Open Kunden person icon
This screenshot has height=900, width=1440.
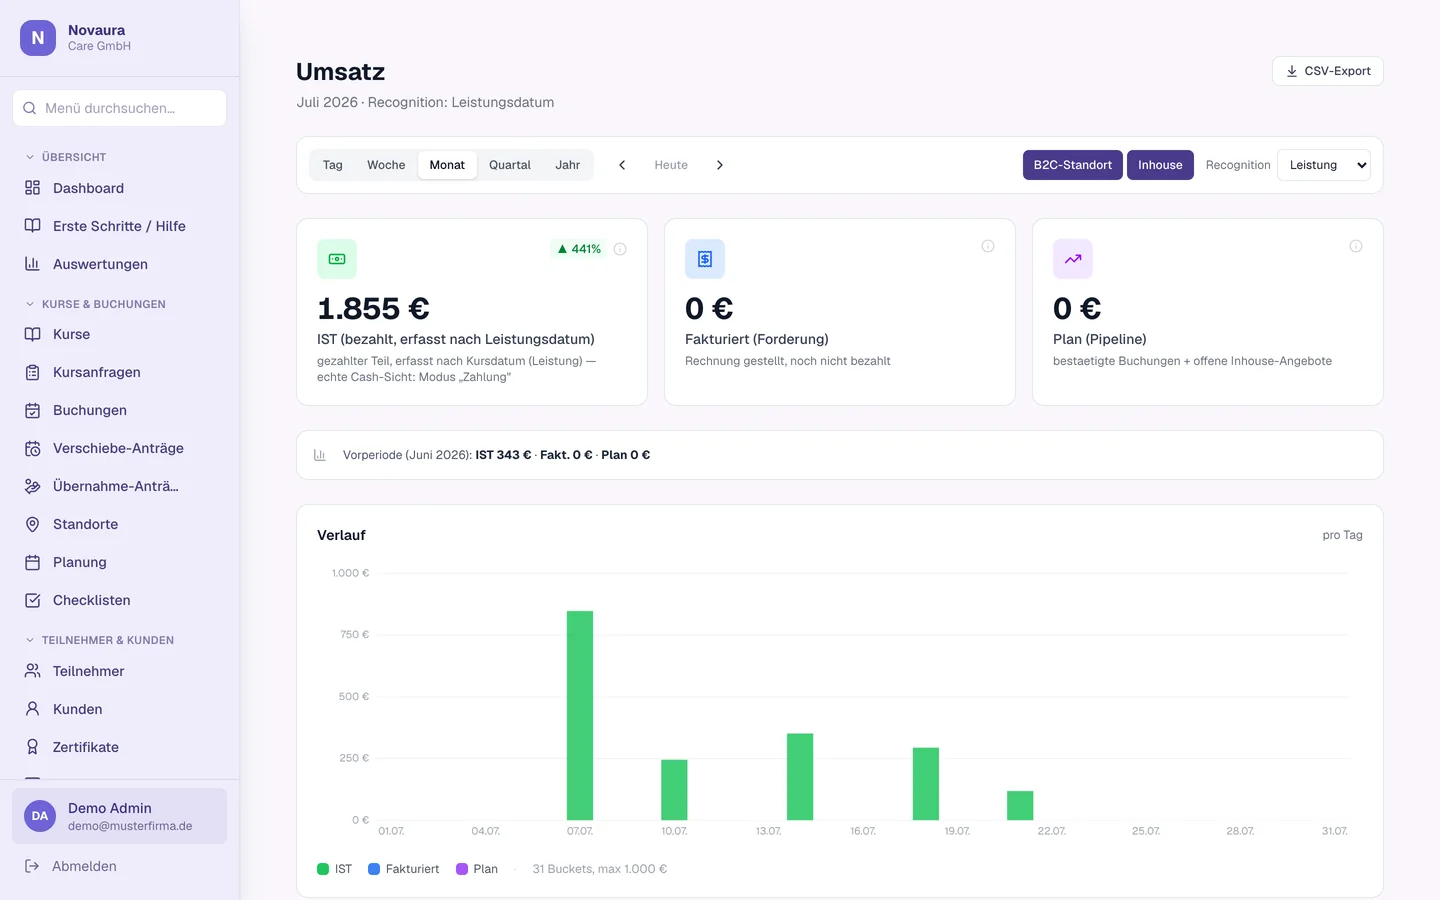[x=32, y=709]
